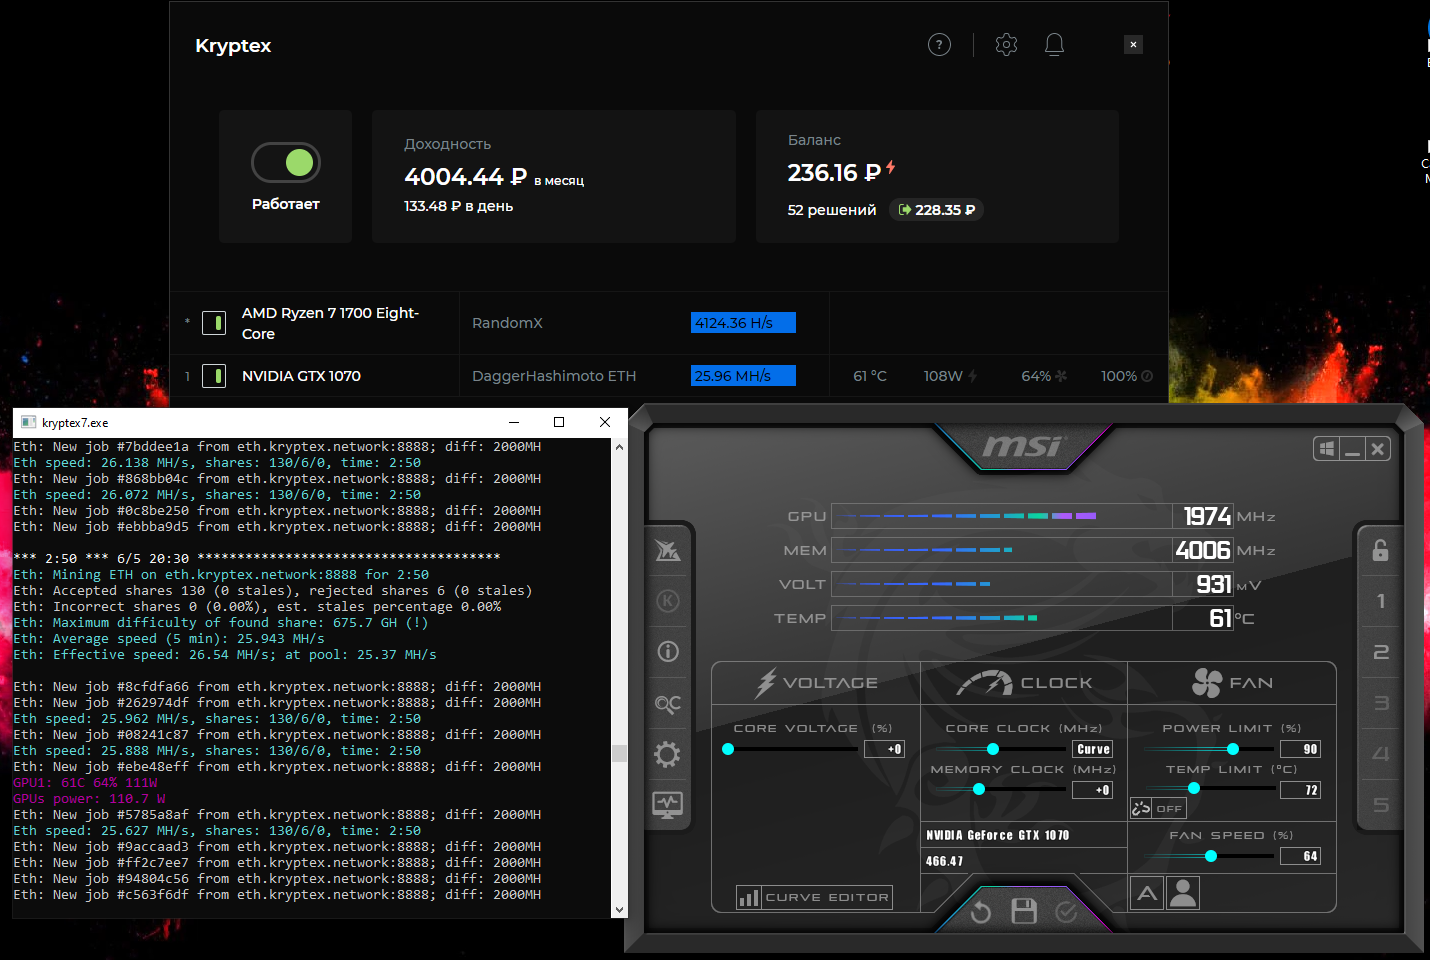1430x960 pixels.
Task: Click the 4124.36 H/s hashrate bar
Action: (743, 323)
